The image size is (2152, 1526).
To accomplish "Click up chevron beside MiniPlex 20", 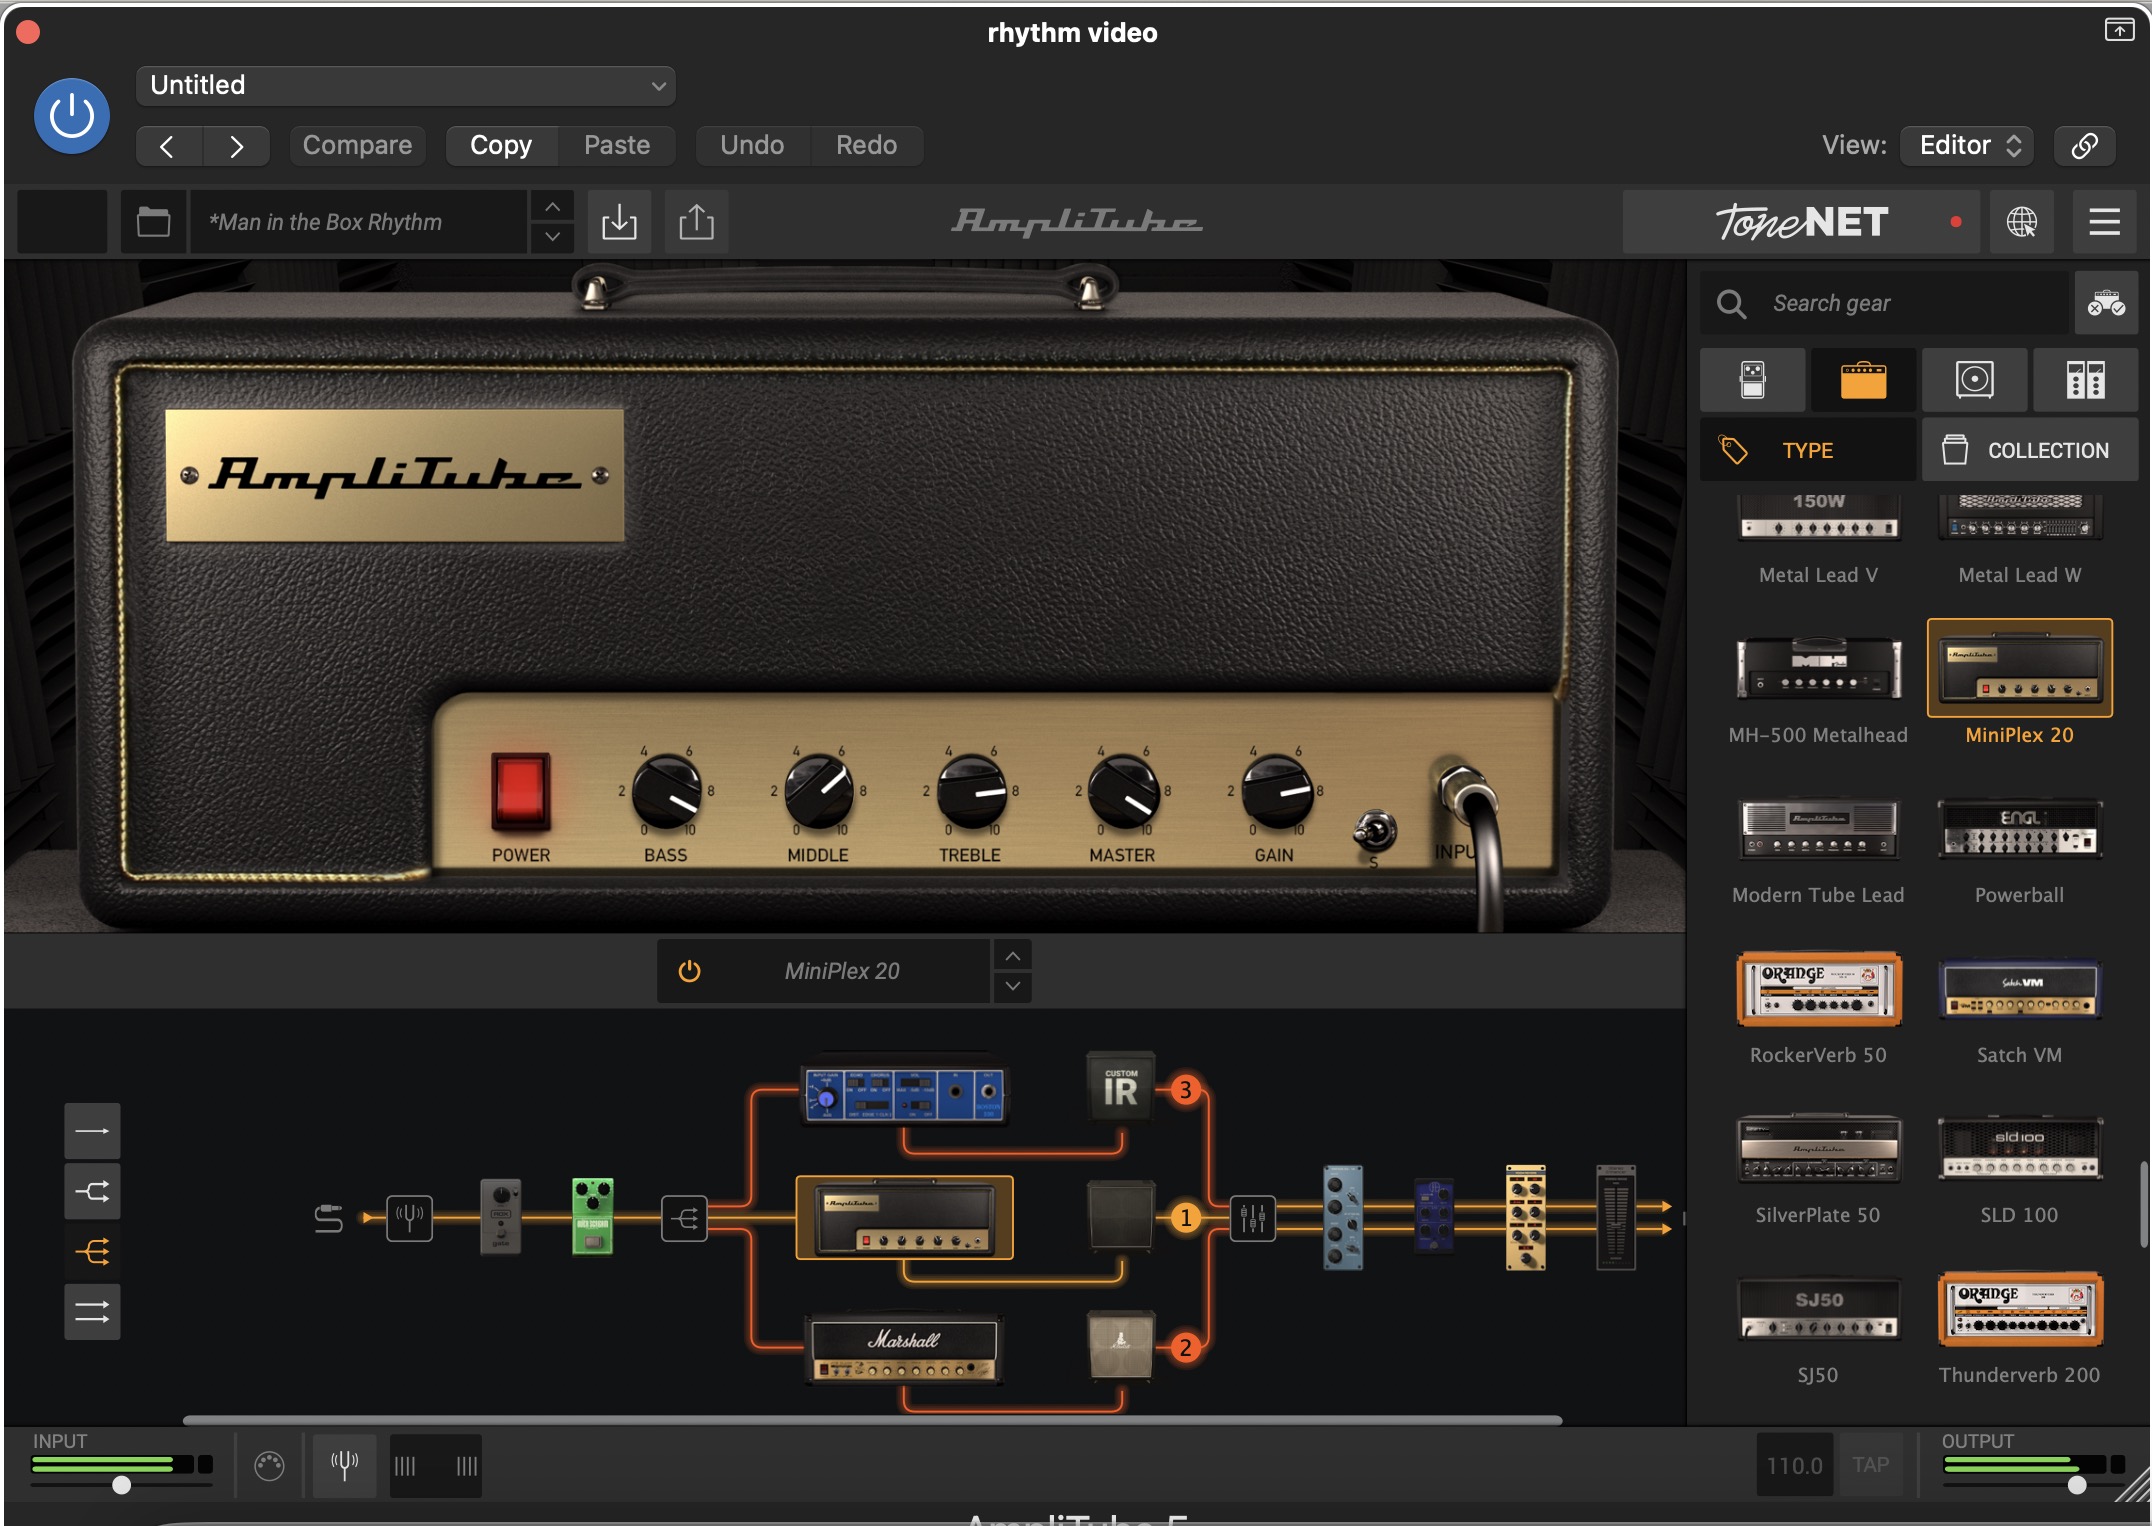I will click(1013, 956).
